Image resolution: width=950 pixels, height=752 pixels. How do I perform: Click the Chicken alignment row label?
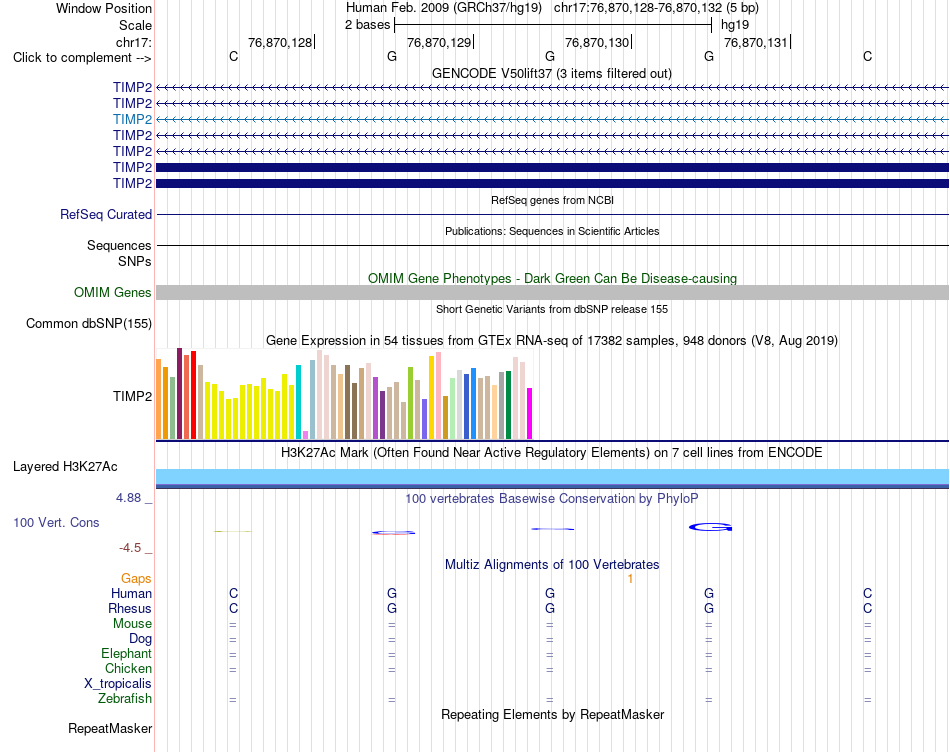click(128, 668)
